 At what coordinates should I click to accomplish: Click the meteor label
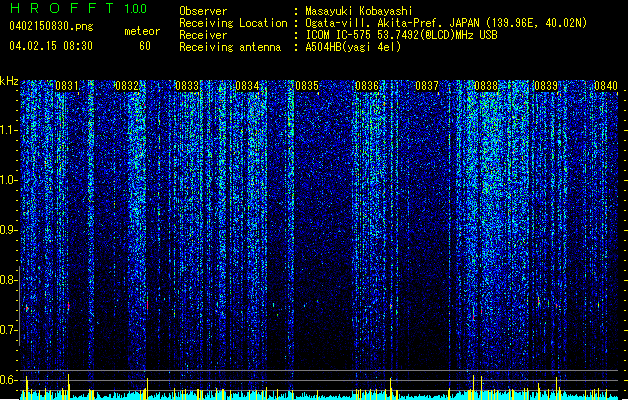coord(142,31)
